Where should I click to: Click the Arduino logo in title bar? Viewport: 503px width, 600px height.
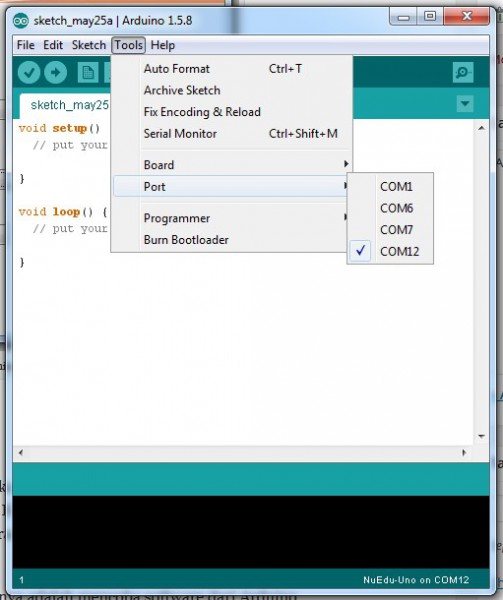(x=21, y=21)
